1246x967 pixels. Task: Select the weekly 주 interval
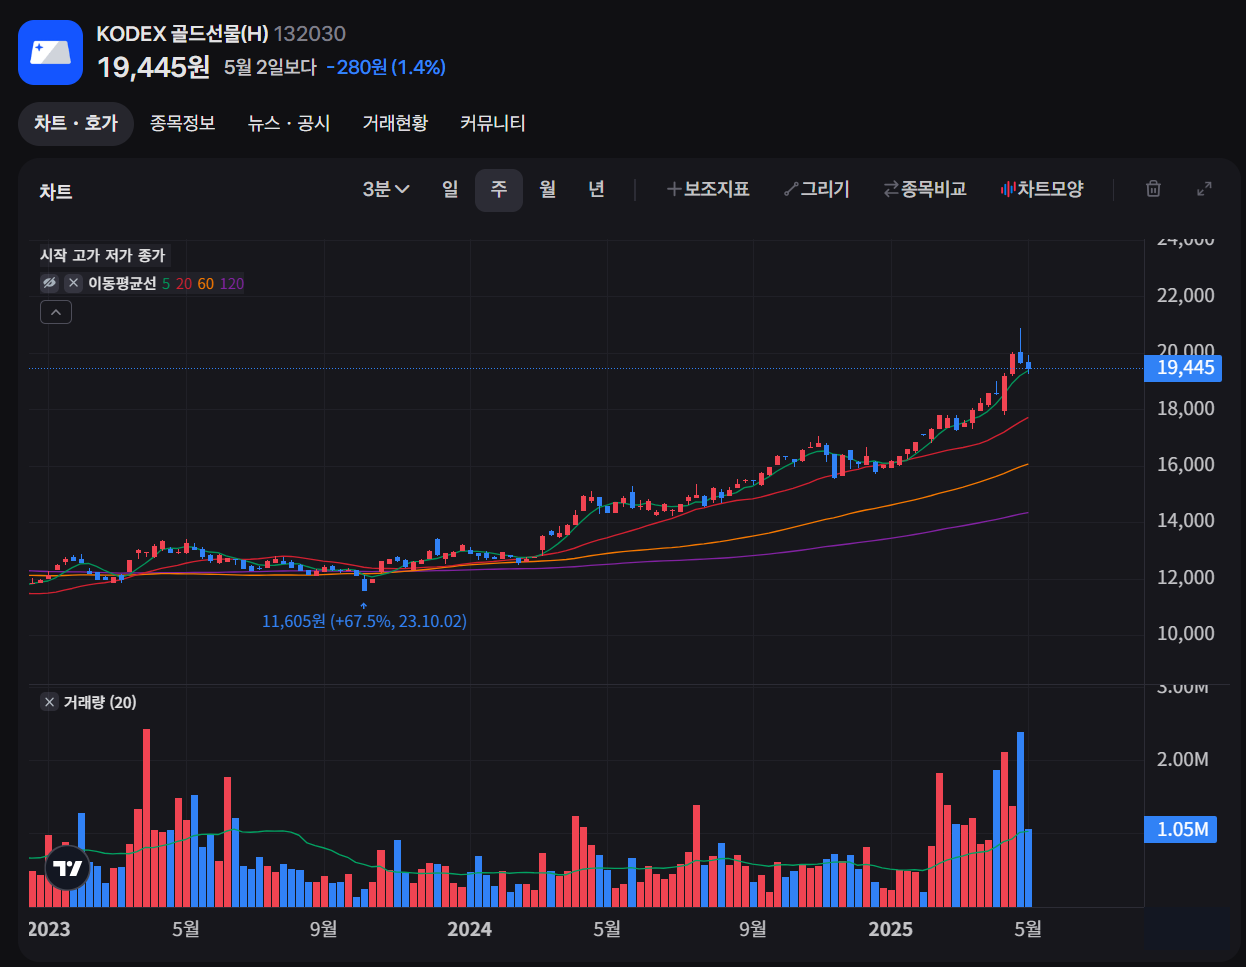pyautogui.click(x=499, y=190)
